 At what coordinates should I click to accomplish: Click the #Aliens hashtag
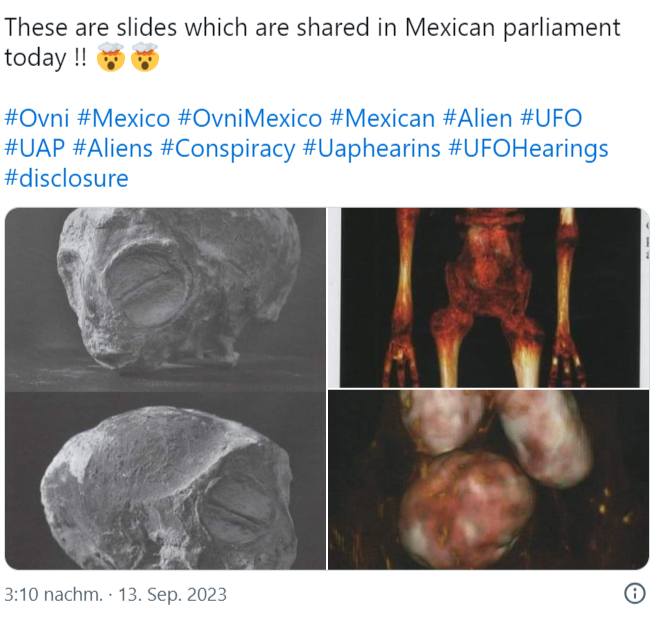113,148
